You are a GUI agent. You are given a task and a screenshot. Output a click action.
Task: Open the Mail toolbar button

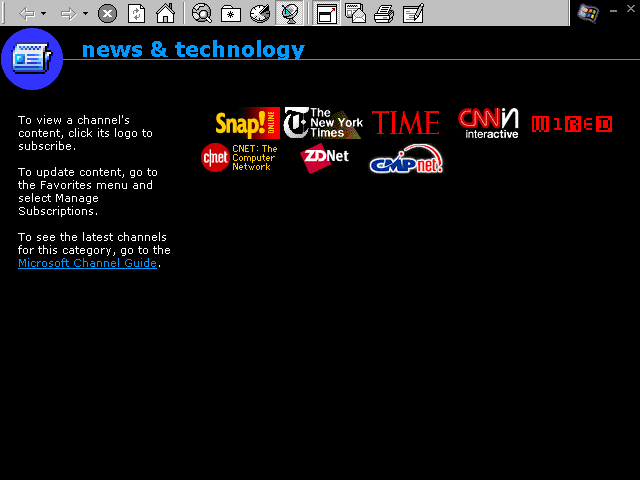pos(355,13)
